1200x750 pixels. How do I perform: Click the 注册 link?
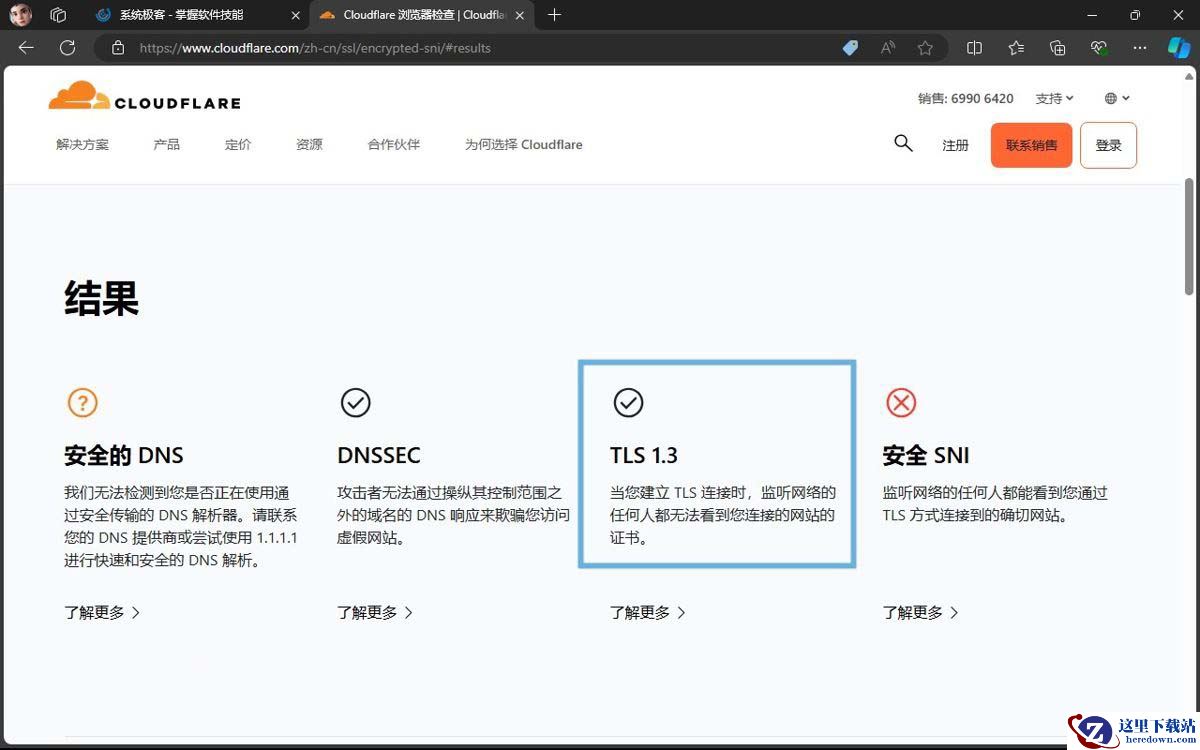click(x=955, y=145)
